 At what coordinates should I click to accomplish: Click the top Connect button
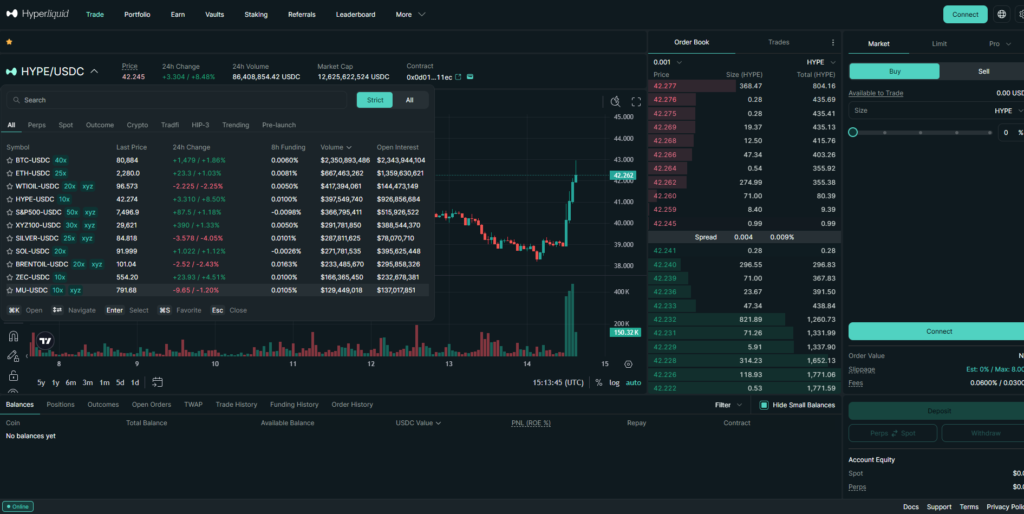click(x=965, y=14)
